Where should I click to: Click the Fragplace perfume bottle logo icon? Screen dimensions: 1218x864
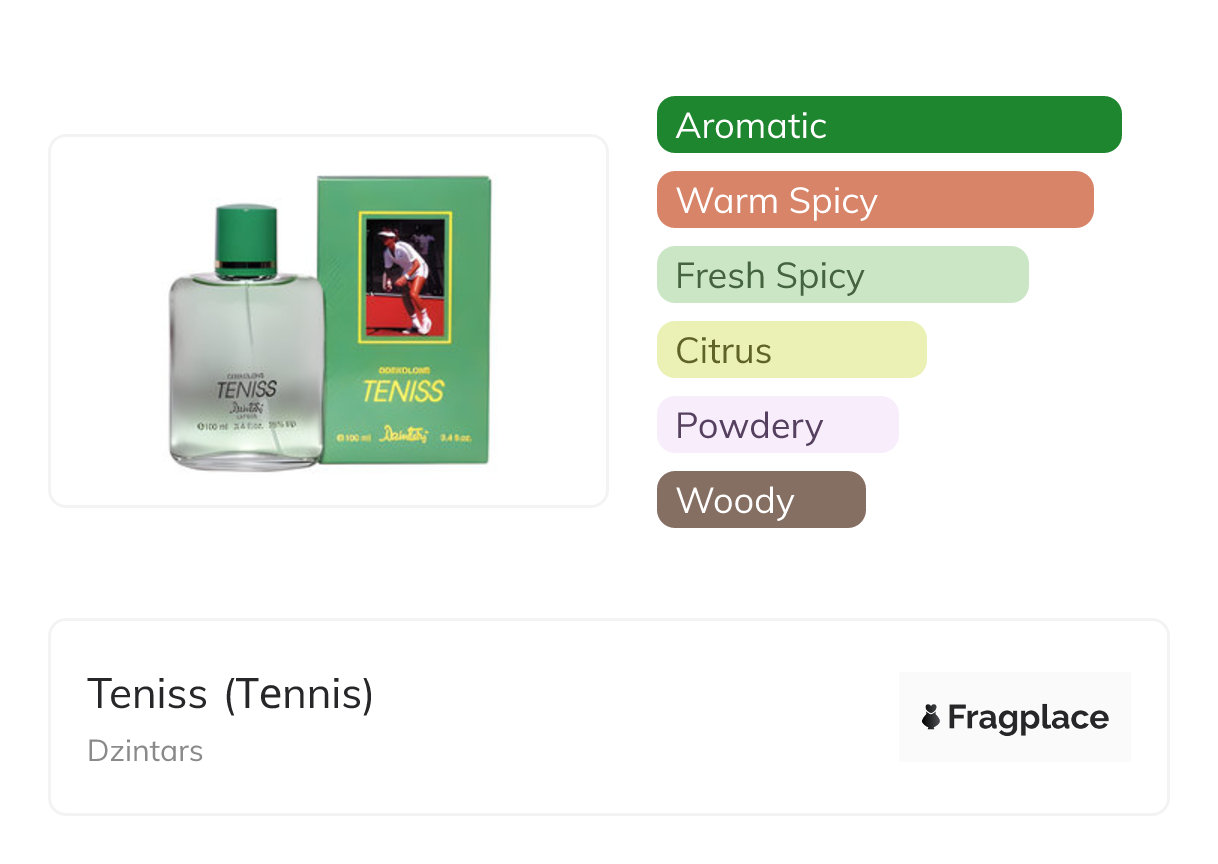[x=931, y=717]
